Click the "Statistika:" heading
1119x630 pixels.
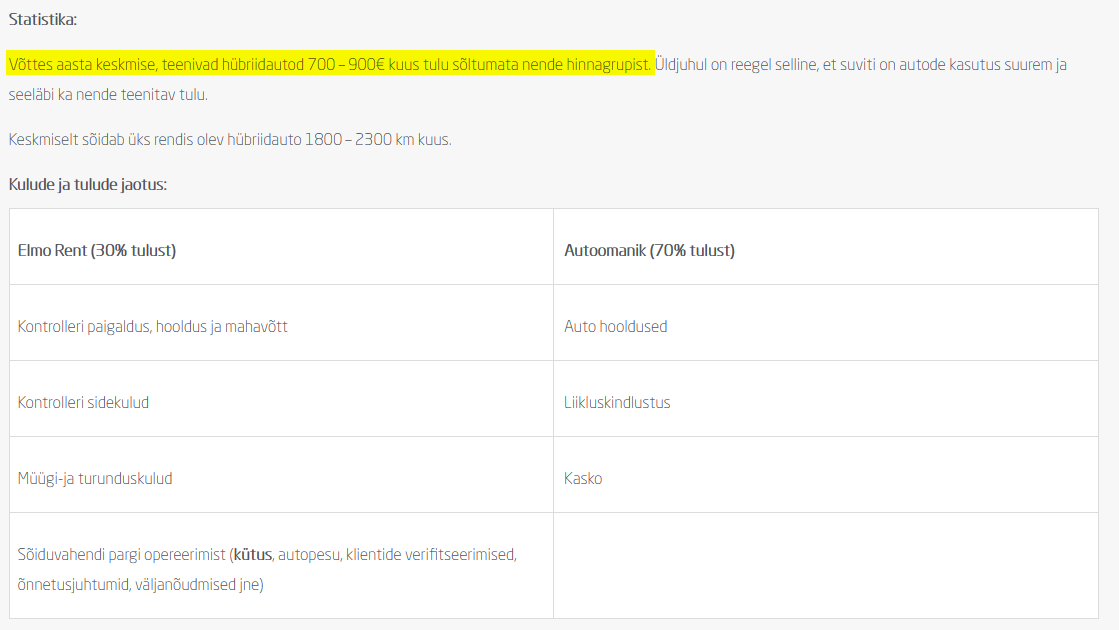point(42,19)
